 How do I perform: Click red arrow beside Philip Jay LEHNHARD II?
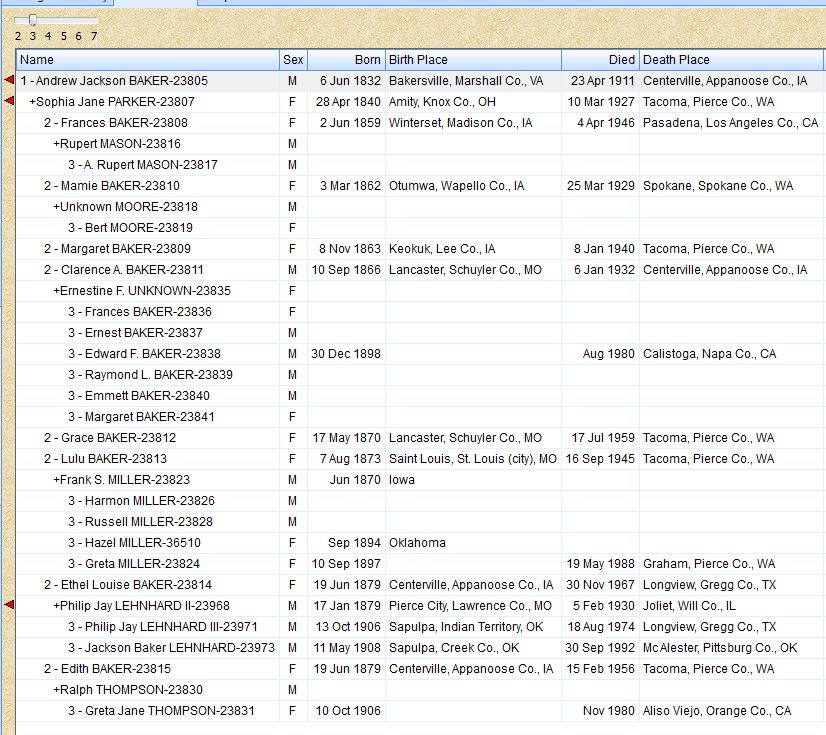coord(9,605)
